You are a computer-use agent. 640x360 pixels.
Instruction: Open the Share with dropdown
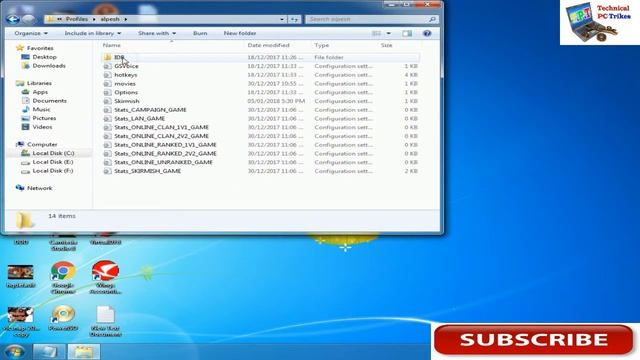(157, 33)
